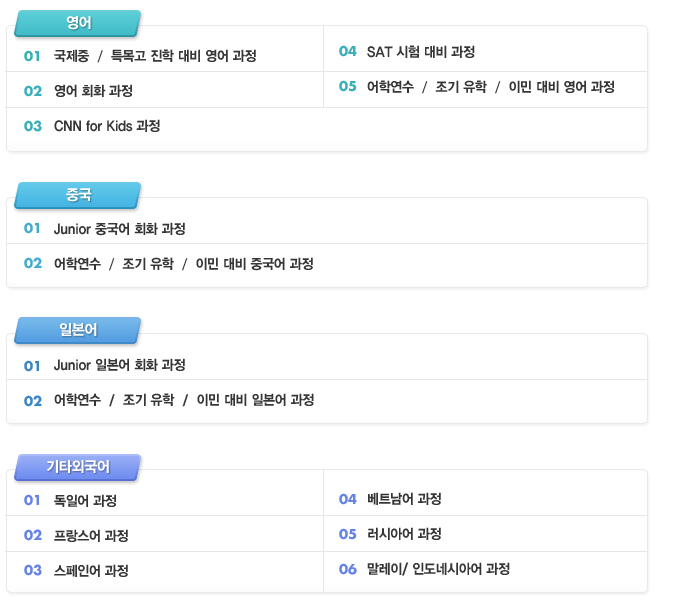
Task: Open Junior 중국어 회화 과정
Action: (120, 229)
